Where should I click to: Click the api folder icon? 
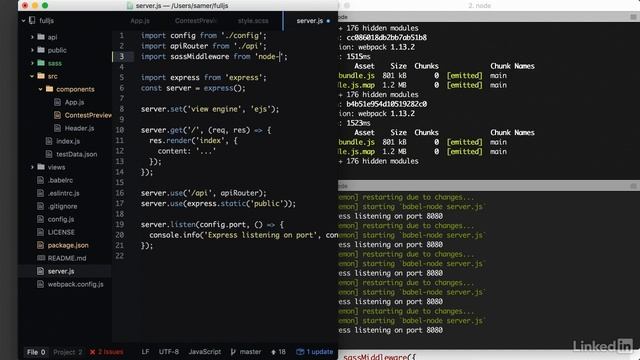click(x=41, y=37)
